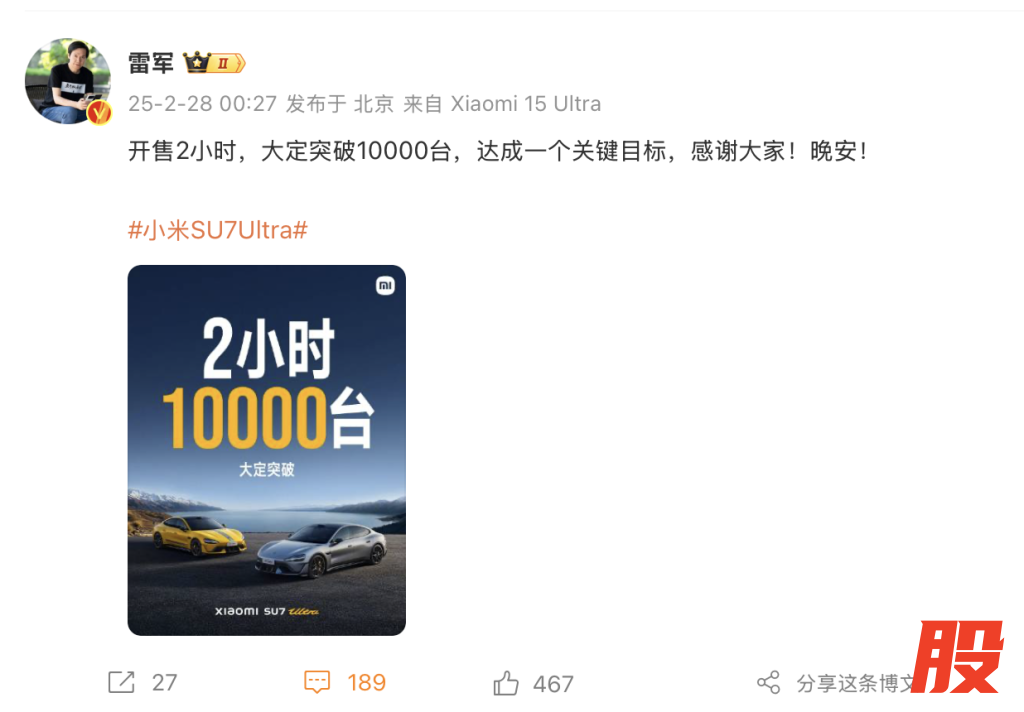Click the share network icon

769,683
